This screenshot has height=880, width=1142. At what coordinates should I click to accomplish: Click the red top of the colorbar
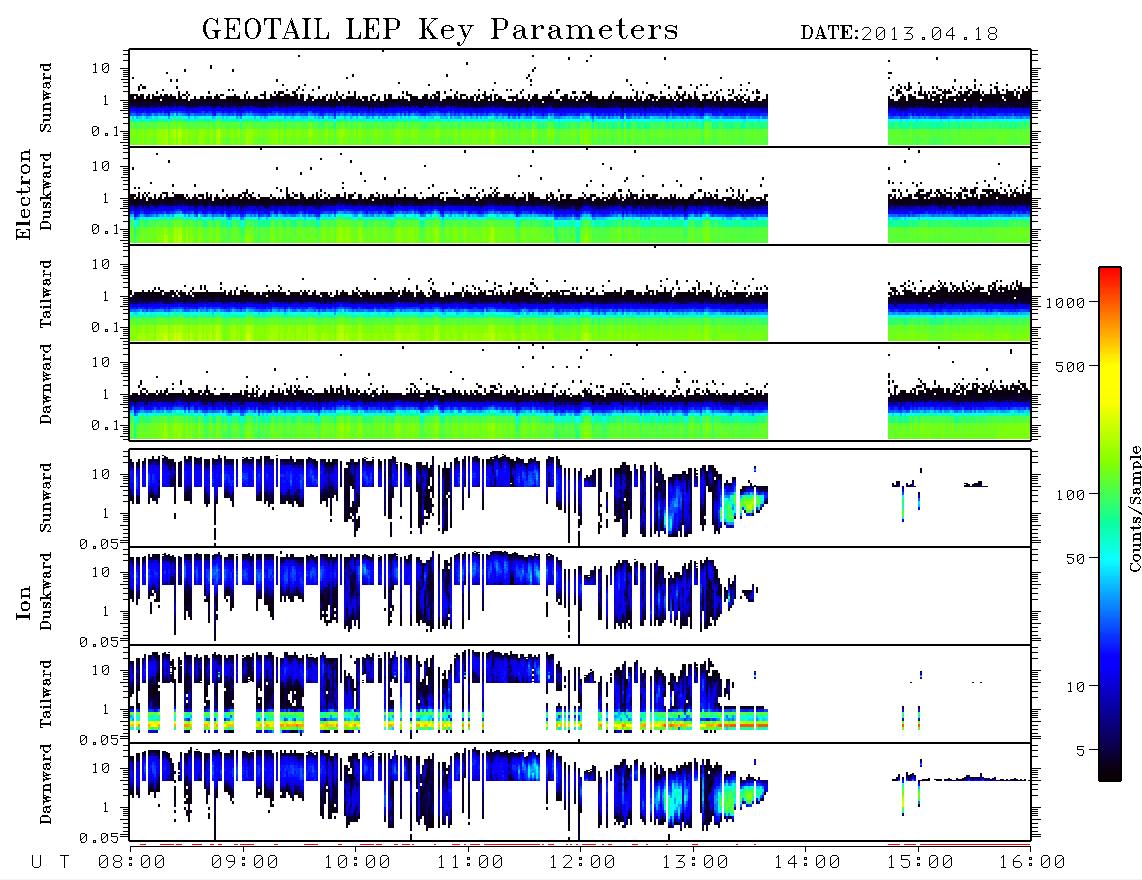click(1110, 274)
